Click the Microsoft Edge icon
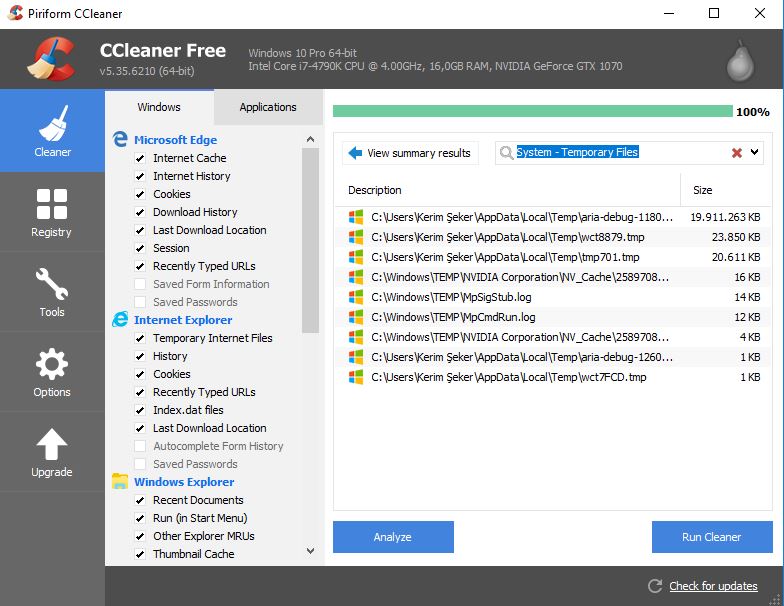This screenshot has width=784, height=606. coord(120,139)
